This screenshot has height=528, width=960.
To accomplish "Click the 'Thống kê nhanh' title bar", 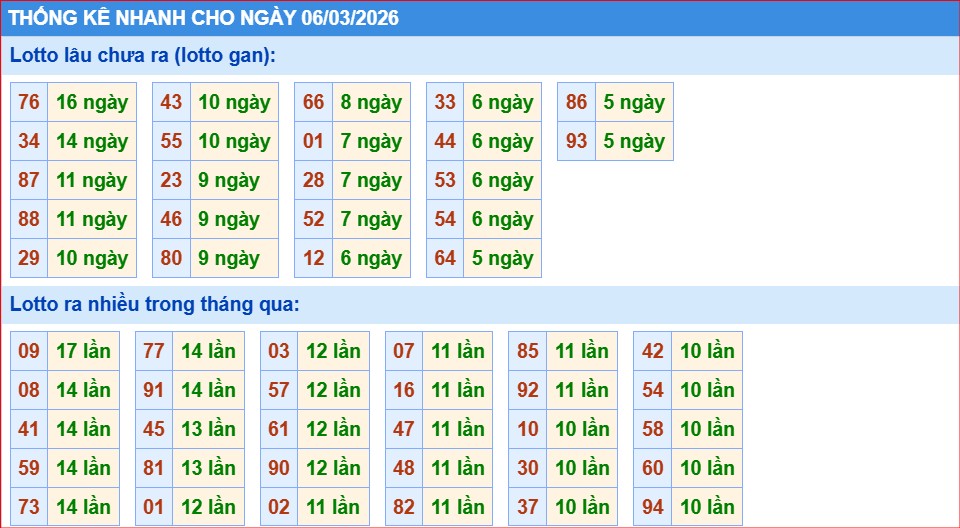I will [480, 18].
